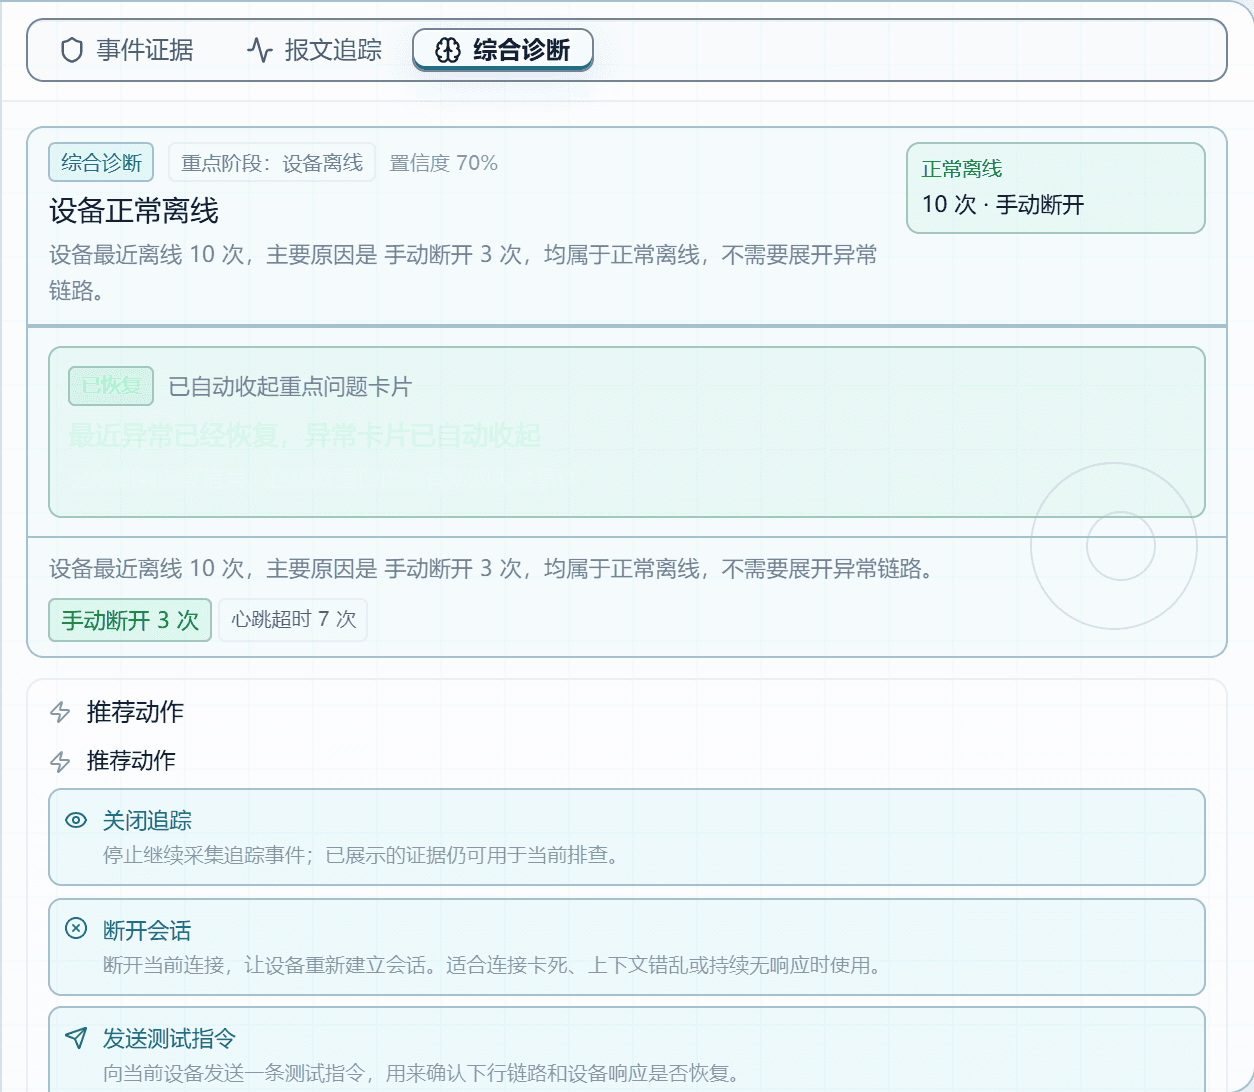Click the 心跳超时 7 次 chip
Image resolution: width=1254 pixels, height=1092 pixels.
pos(293,620)
